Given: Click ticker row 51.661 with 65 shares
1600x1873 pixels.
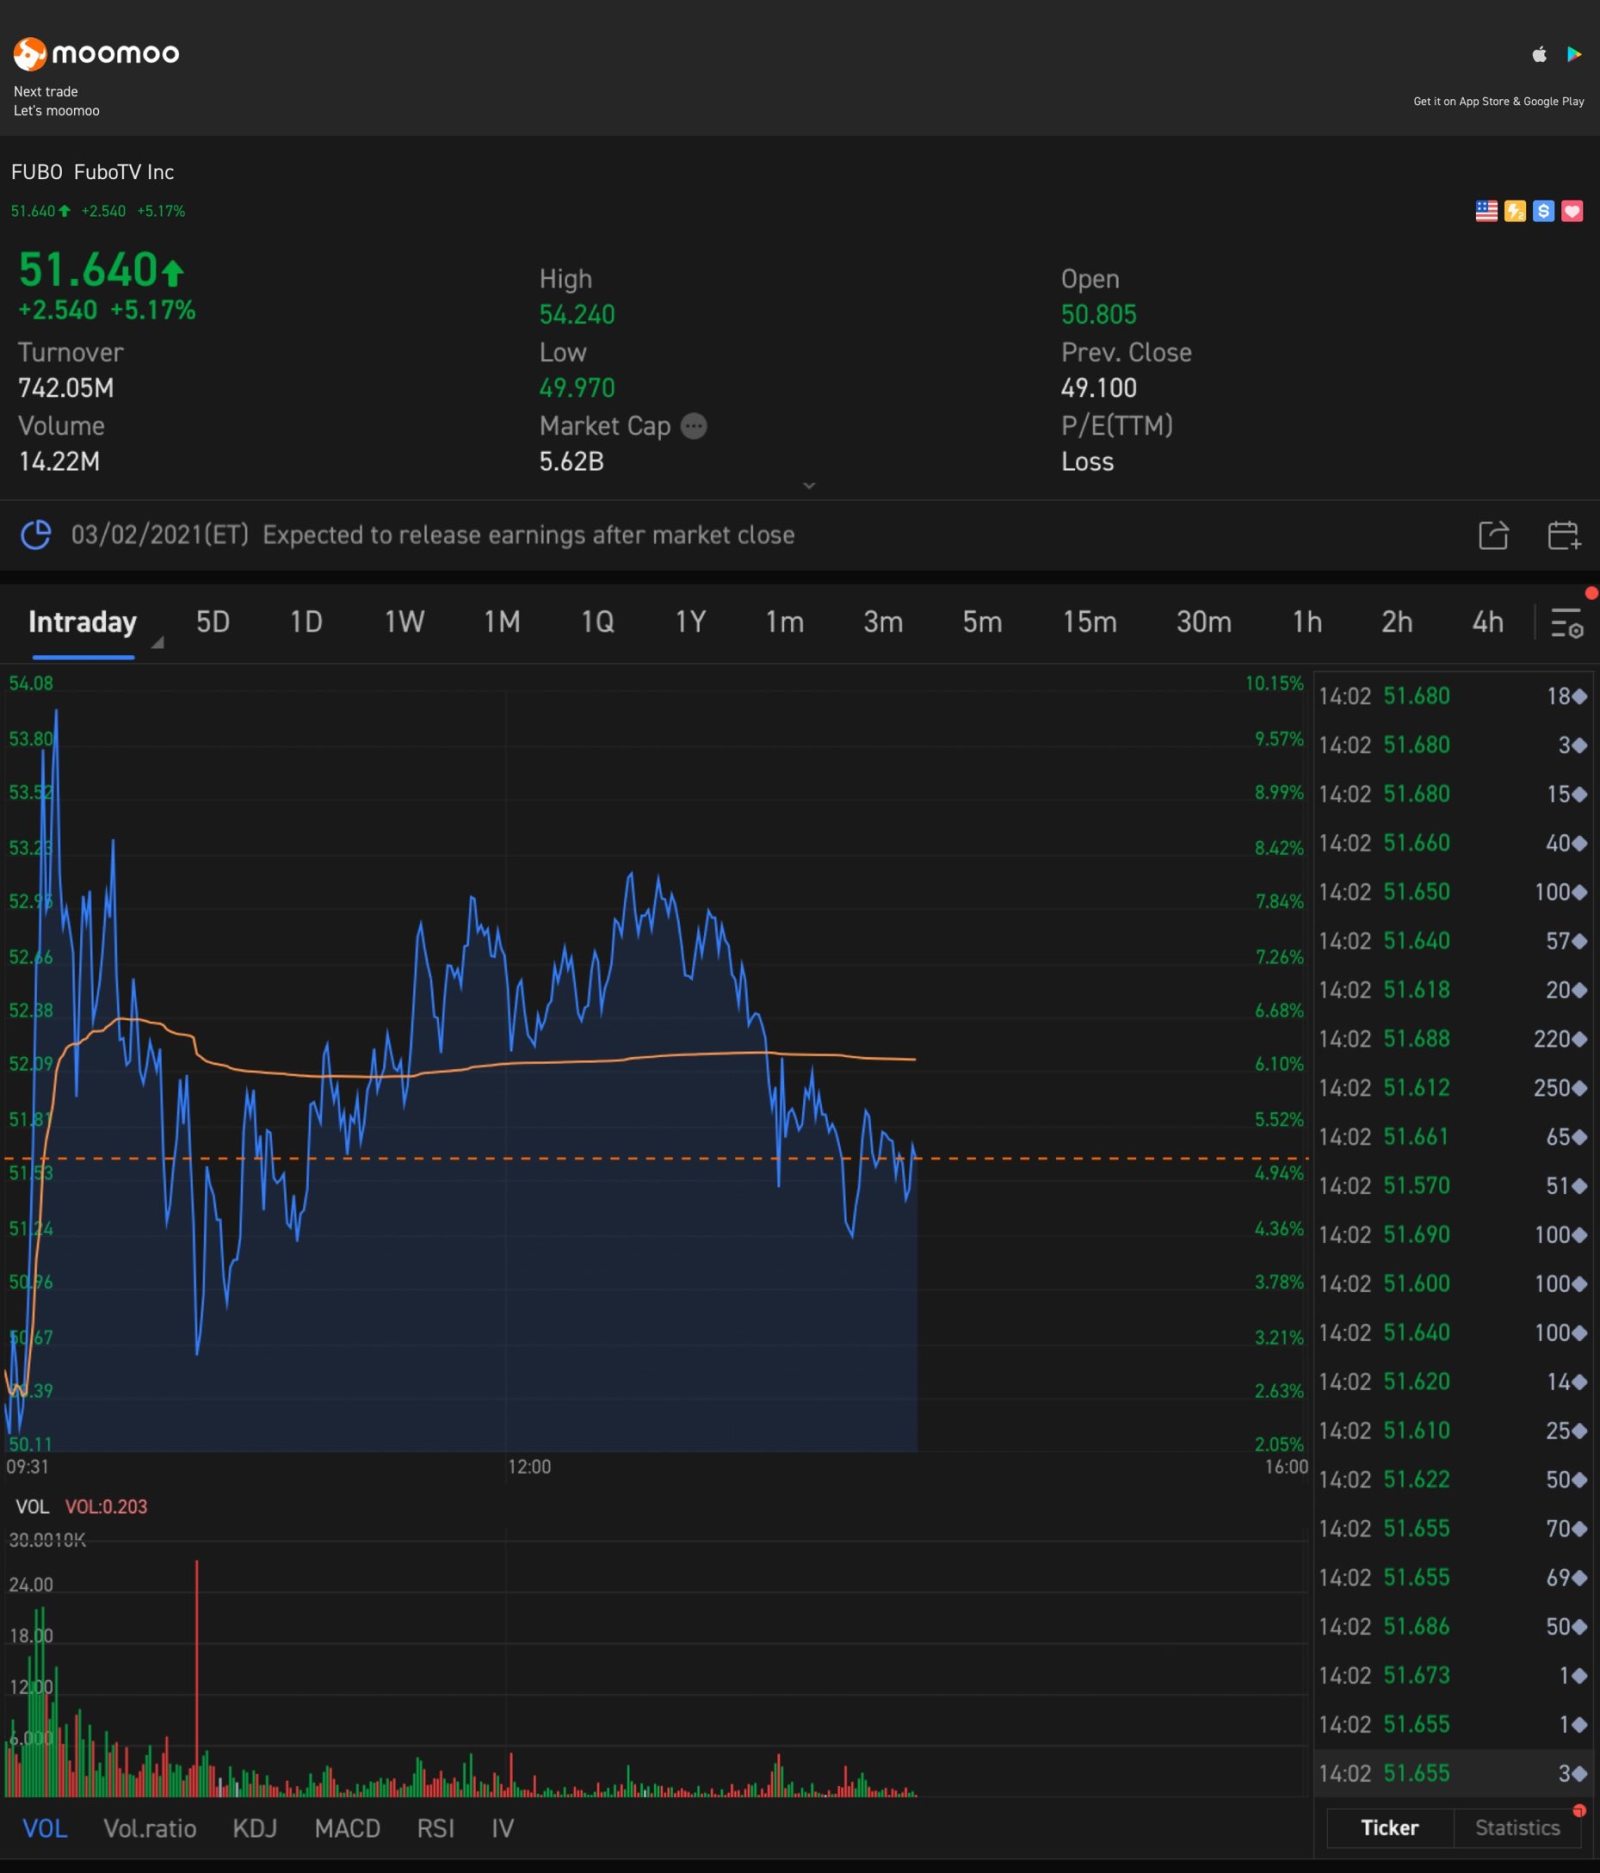Looking at the screenshot, I should (1453, 1137).
